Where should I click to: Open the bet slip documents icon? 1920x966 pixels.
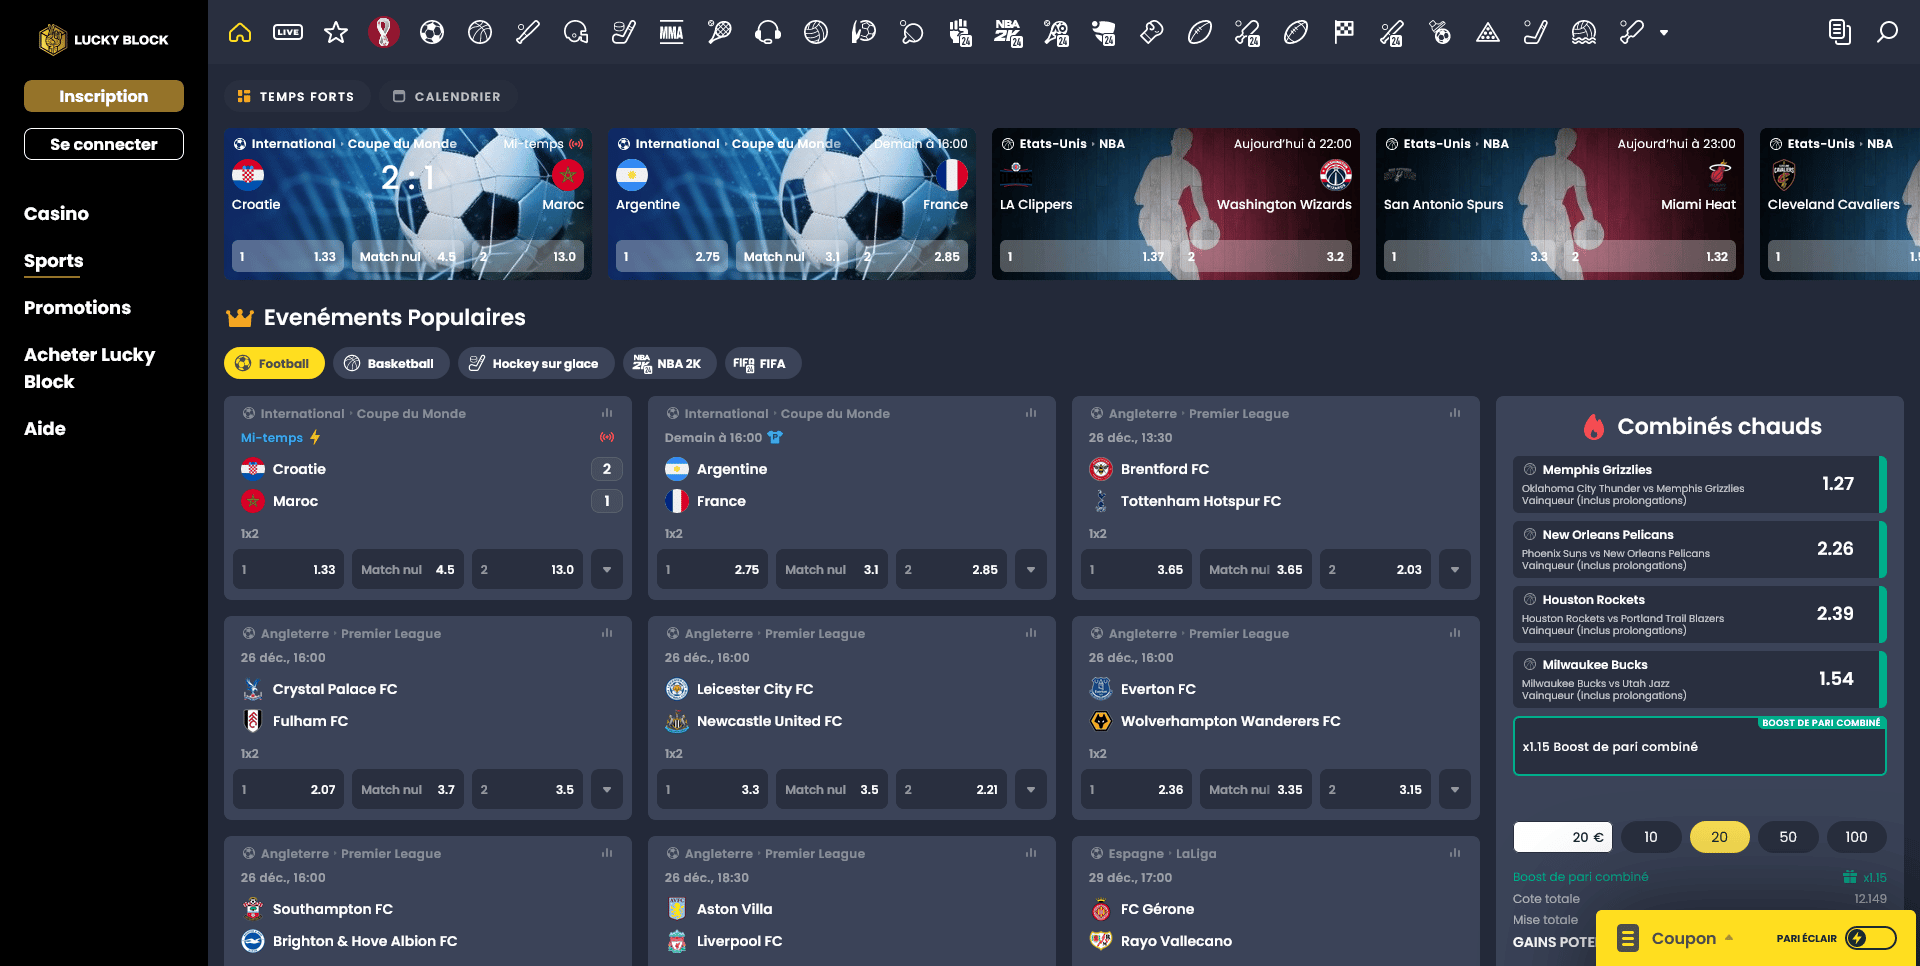coord(1839,33)
